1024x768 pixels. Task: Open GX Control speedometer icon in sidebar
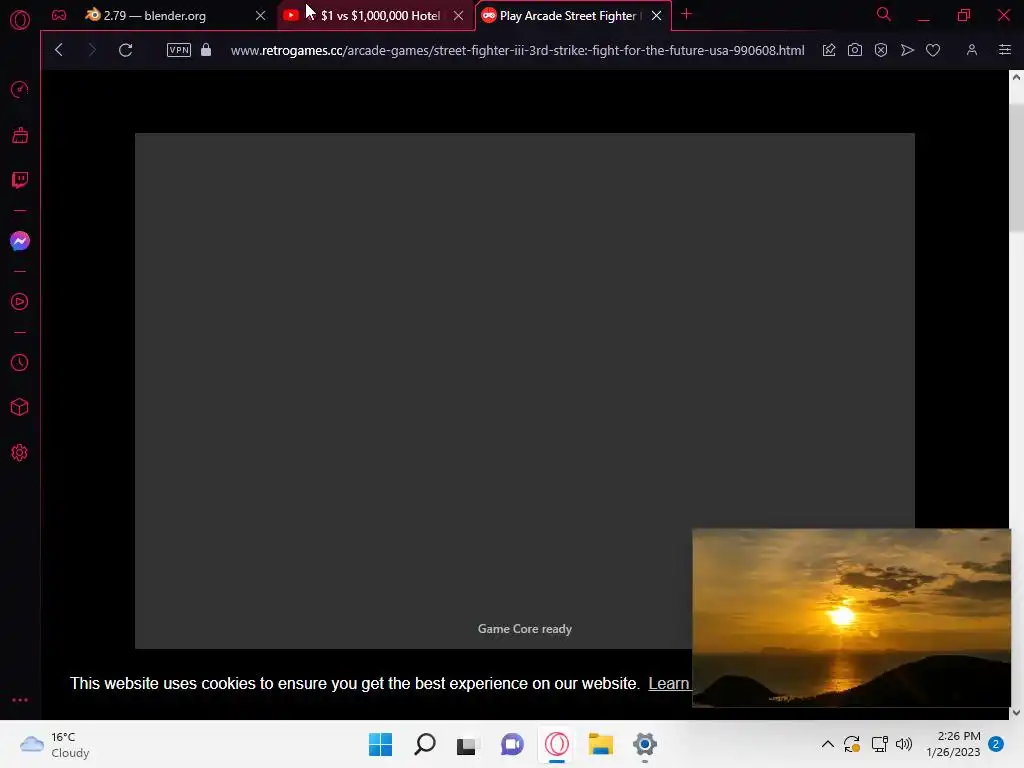pos(20,89)
